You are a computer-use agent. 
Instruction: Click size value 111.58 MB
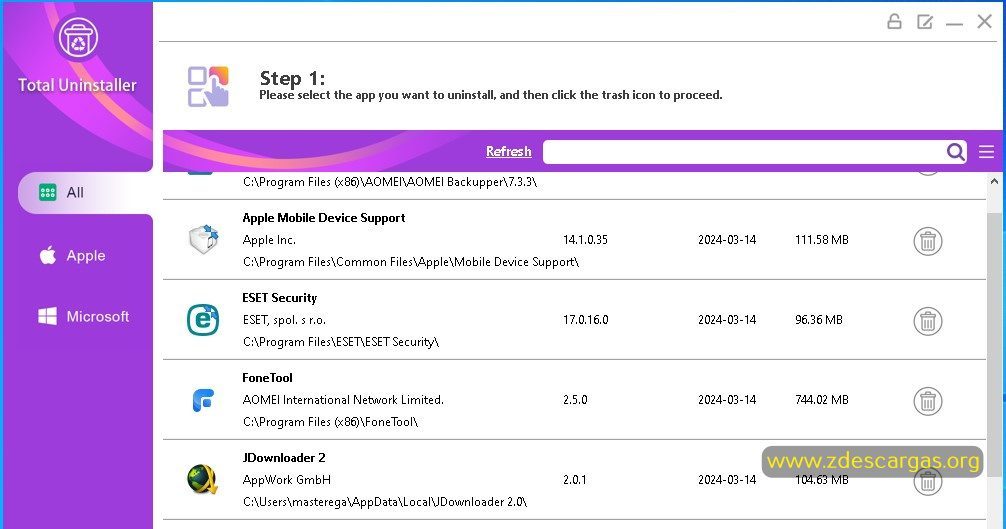coord(822,240)
